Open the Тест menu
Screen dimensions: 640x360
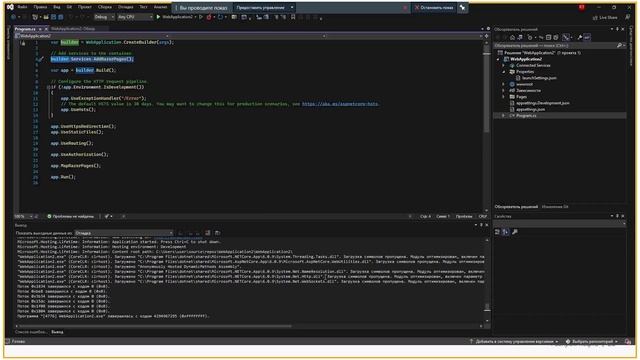(143, 7)
